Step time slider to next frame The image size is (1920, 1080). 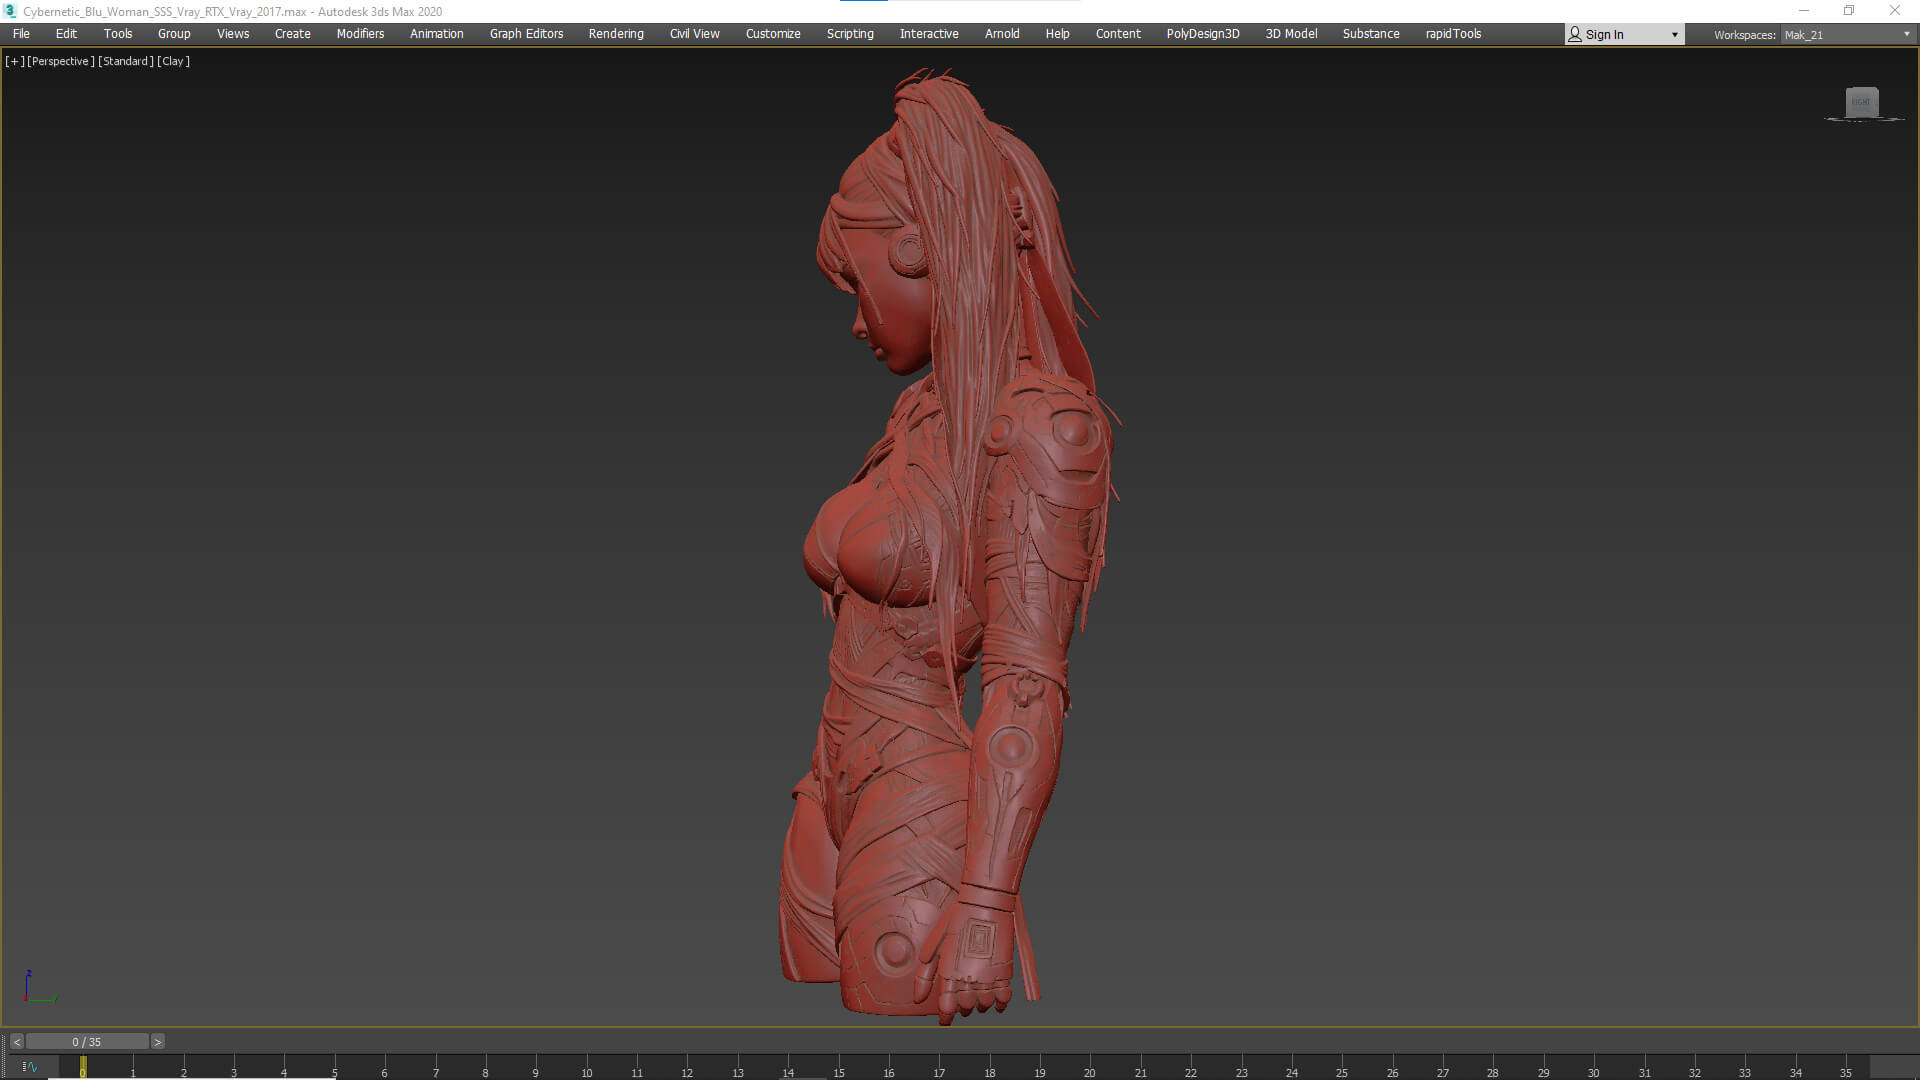(x=157, y=1042)
